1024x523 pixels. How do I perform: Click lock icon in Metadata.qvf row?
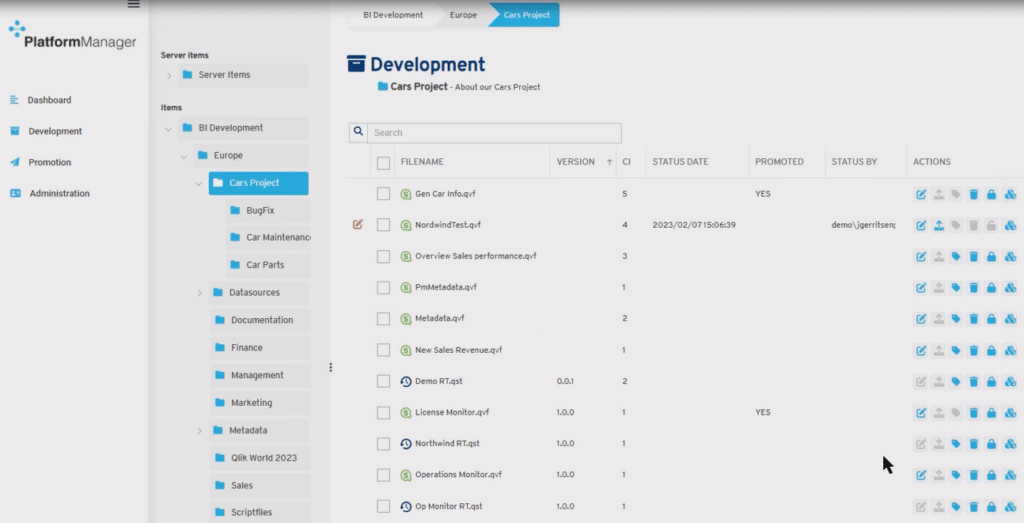tap(991, 319)
